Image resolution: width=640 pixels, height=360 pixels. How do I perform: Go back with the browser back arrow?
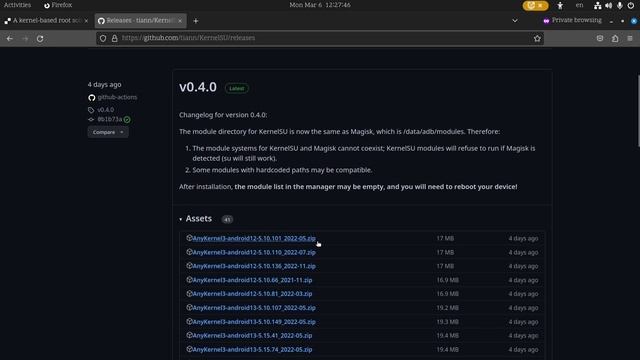(x=9, y=38)
